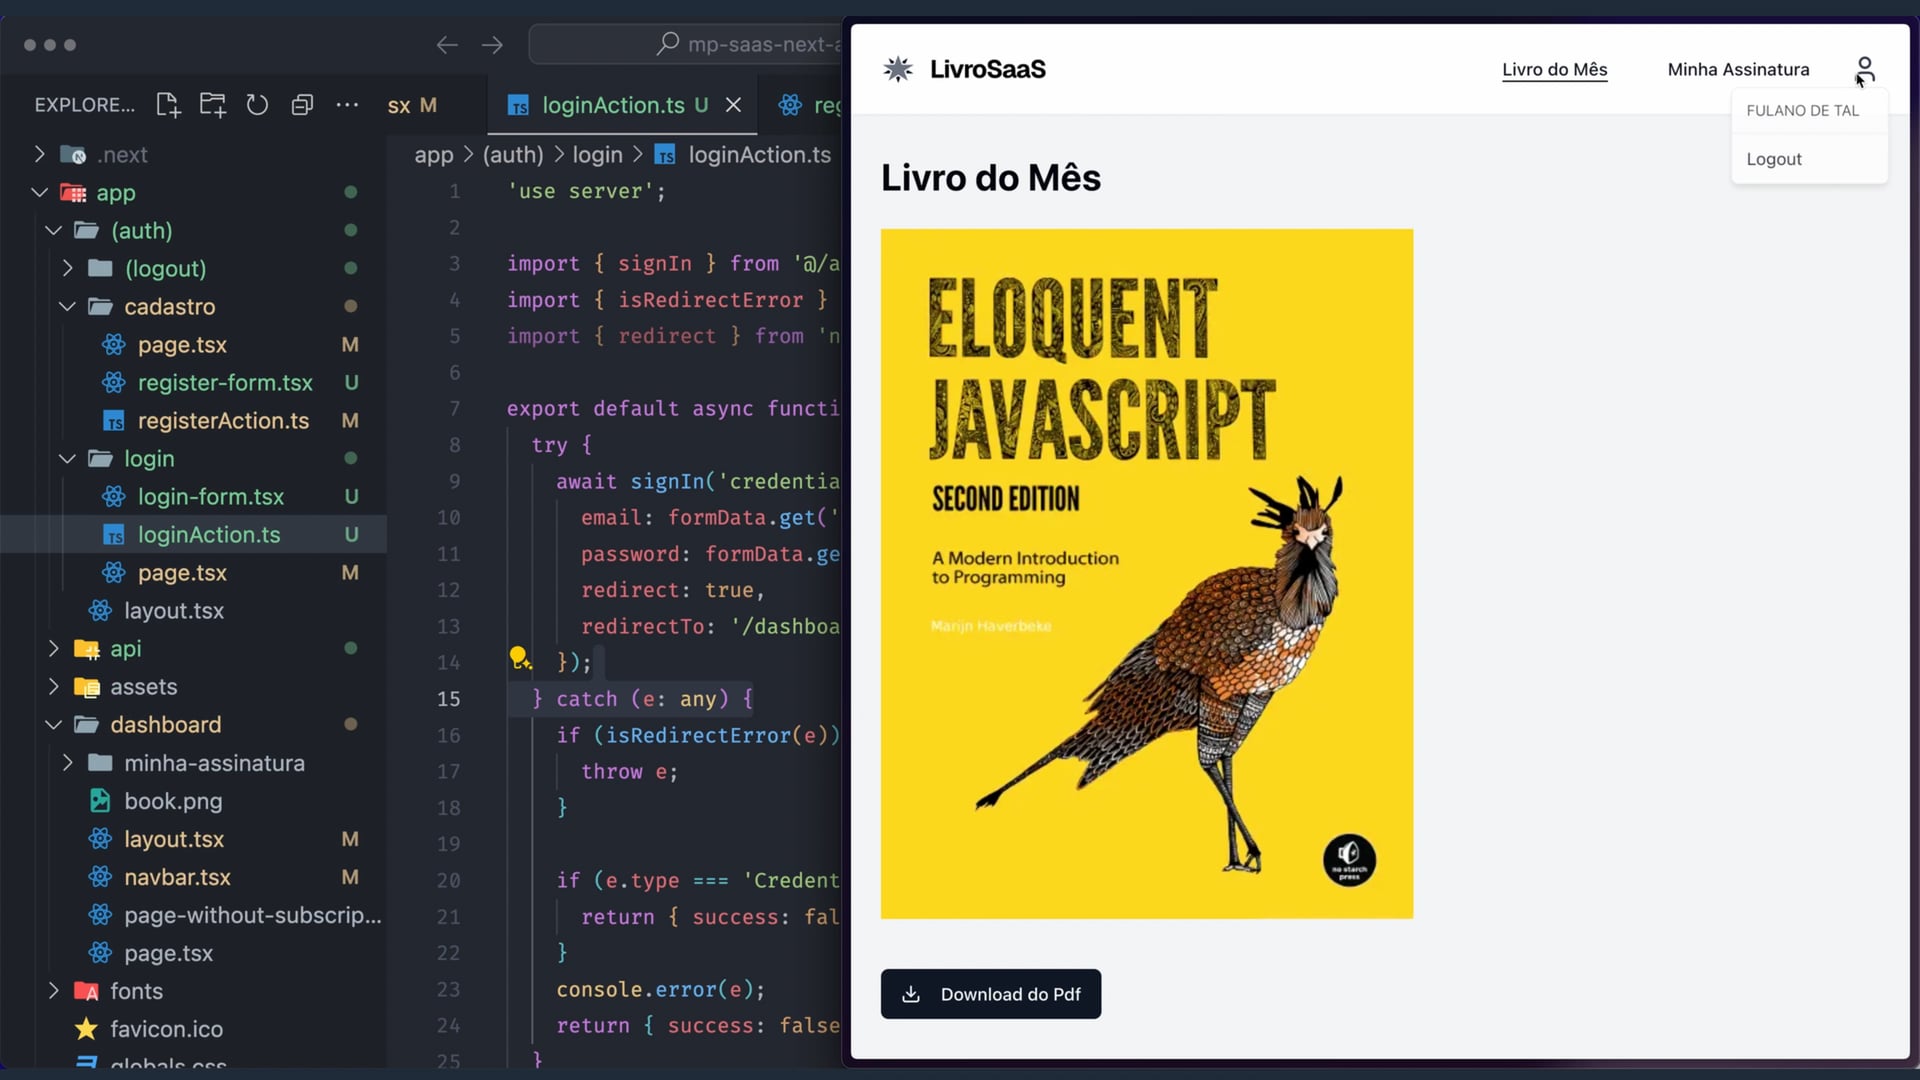
Task: Close the loginAction.ts tab
Action: pos(733,105)
